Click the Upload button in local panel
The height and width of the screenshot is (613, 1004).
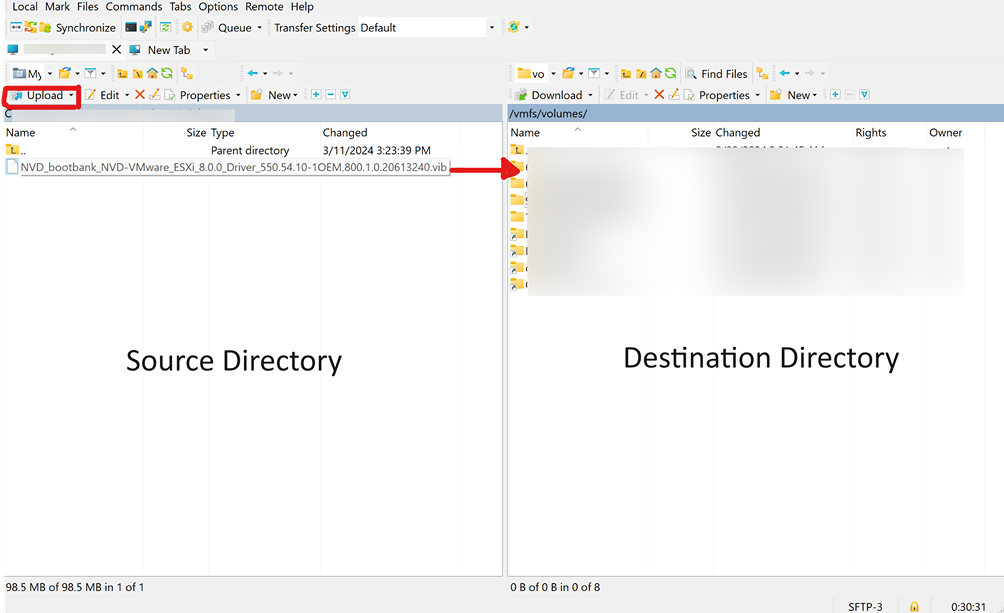coord(40,96)
